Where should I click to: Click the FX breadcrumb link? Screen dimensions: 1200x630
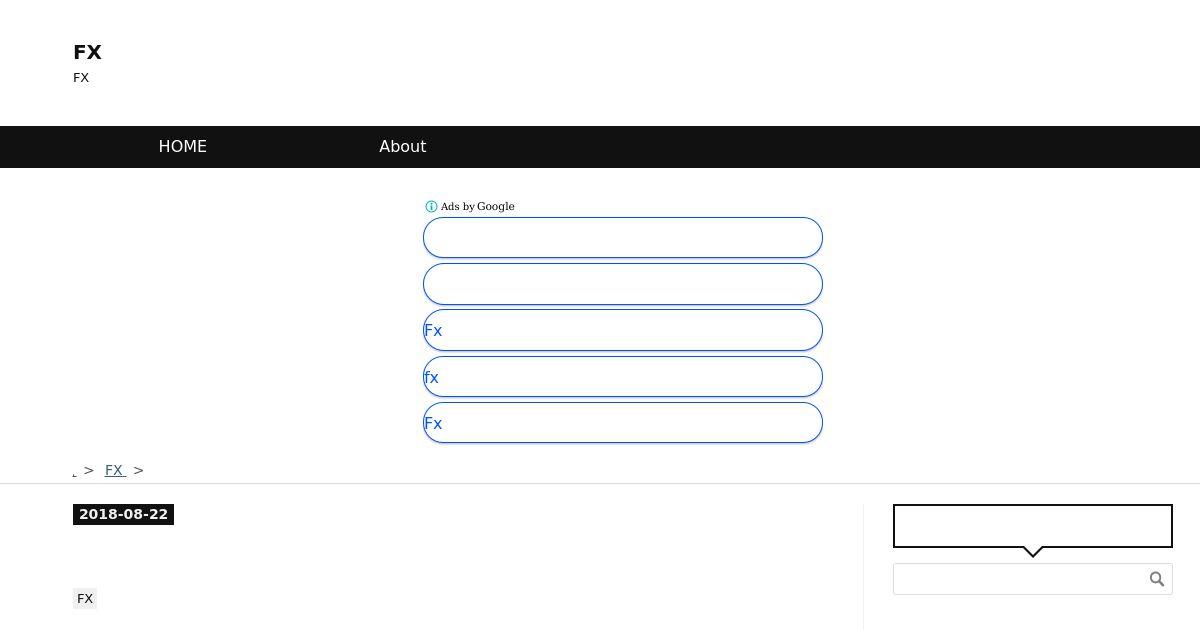(115, 470)
